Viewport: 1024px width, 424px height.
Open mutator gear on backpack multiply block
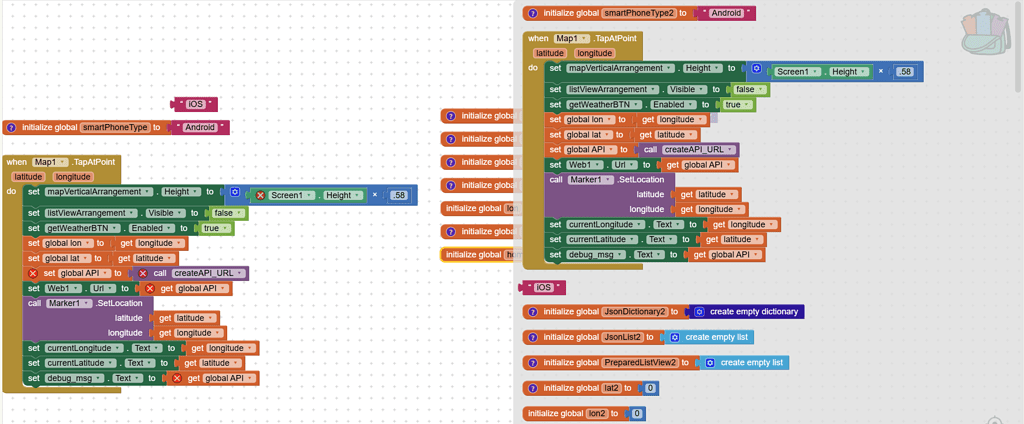coord(756,69)
